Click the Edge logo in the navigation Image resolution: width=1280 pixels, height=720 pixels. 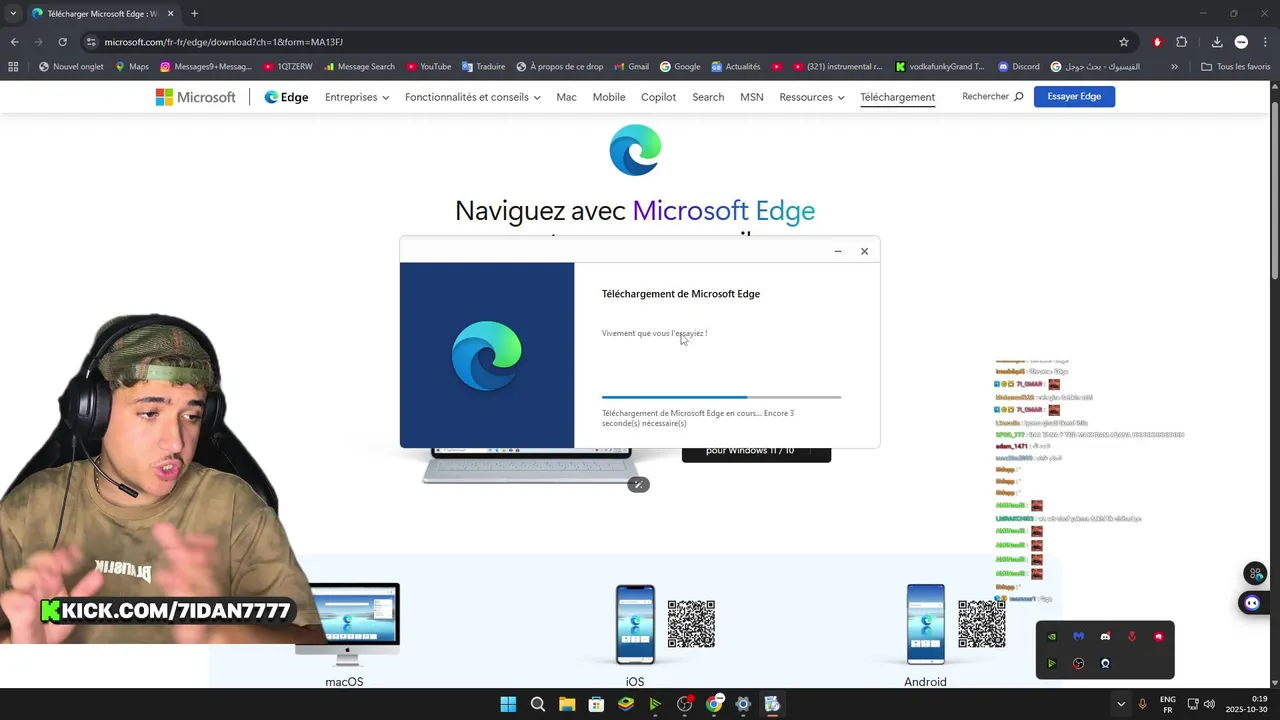click(x=286, y=97)
